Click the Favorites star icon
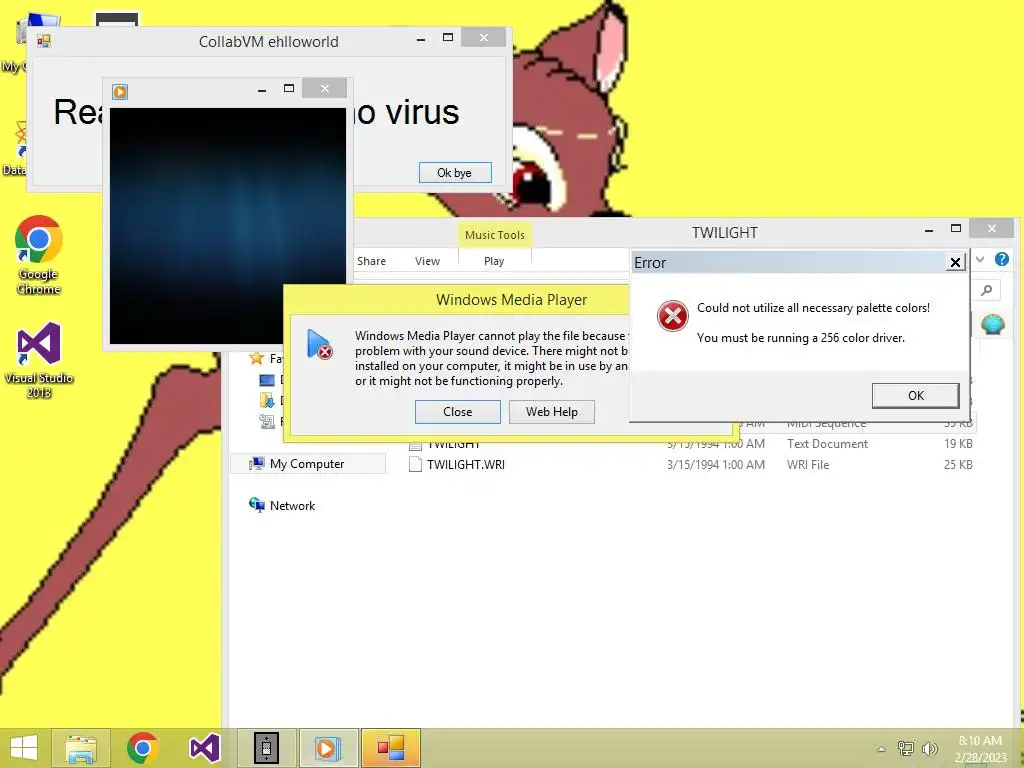 coord(256,359)
